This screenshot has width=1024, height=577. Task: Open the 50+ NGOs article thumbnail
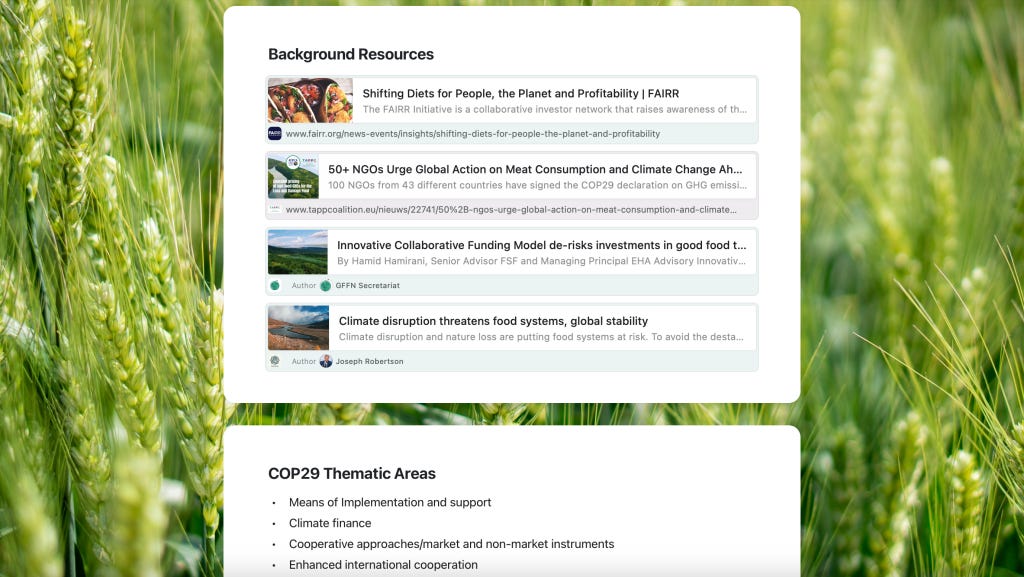(x=293, y=176)
